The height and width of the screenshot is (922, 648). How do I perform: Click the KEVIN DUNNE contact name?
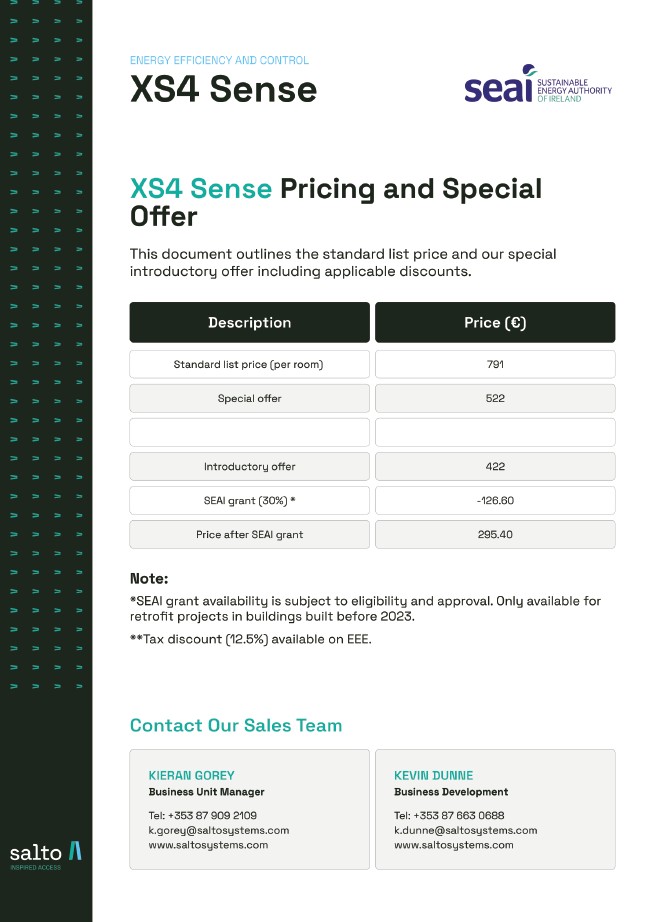[434, 775]
